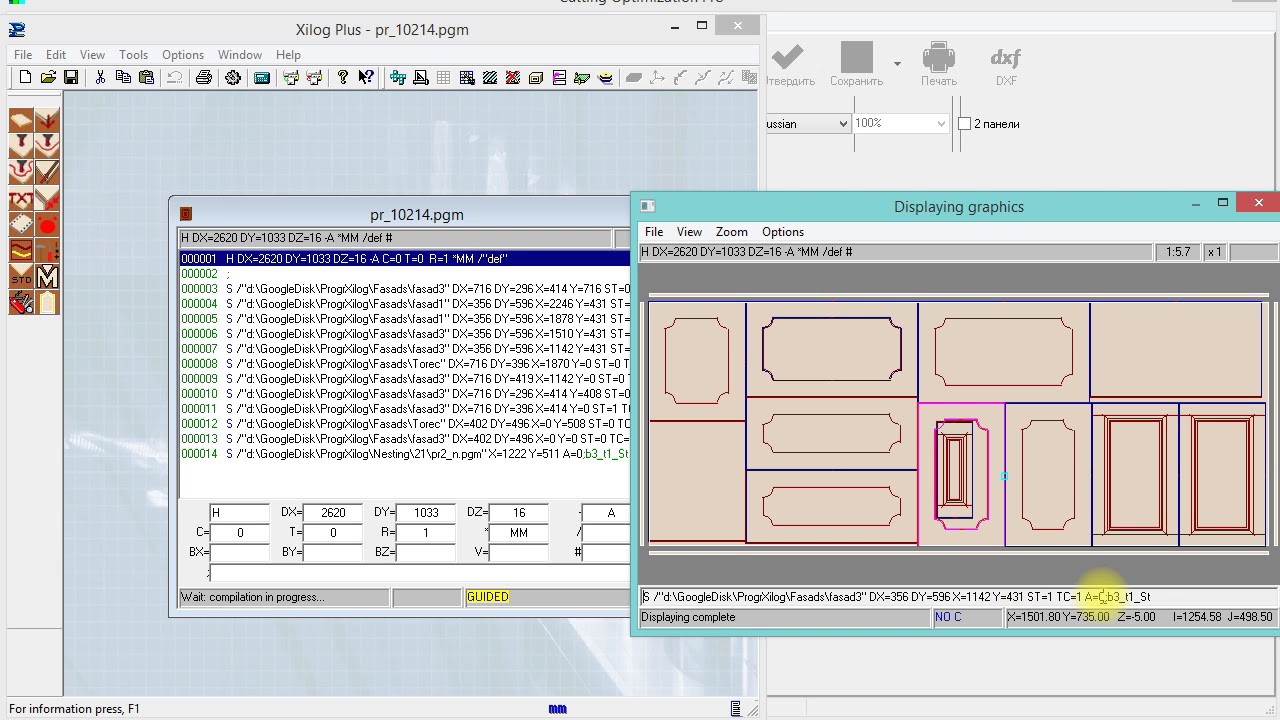Select the vertical drilling arrow tool
1280x720 pixels.
coord(47,122)
